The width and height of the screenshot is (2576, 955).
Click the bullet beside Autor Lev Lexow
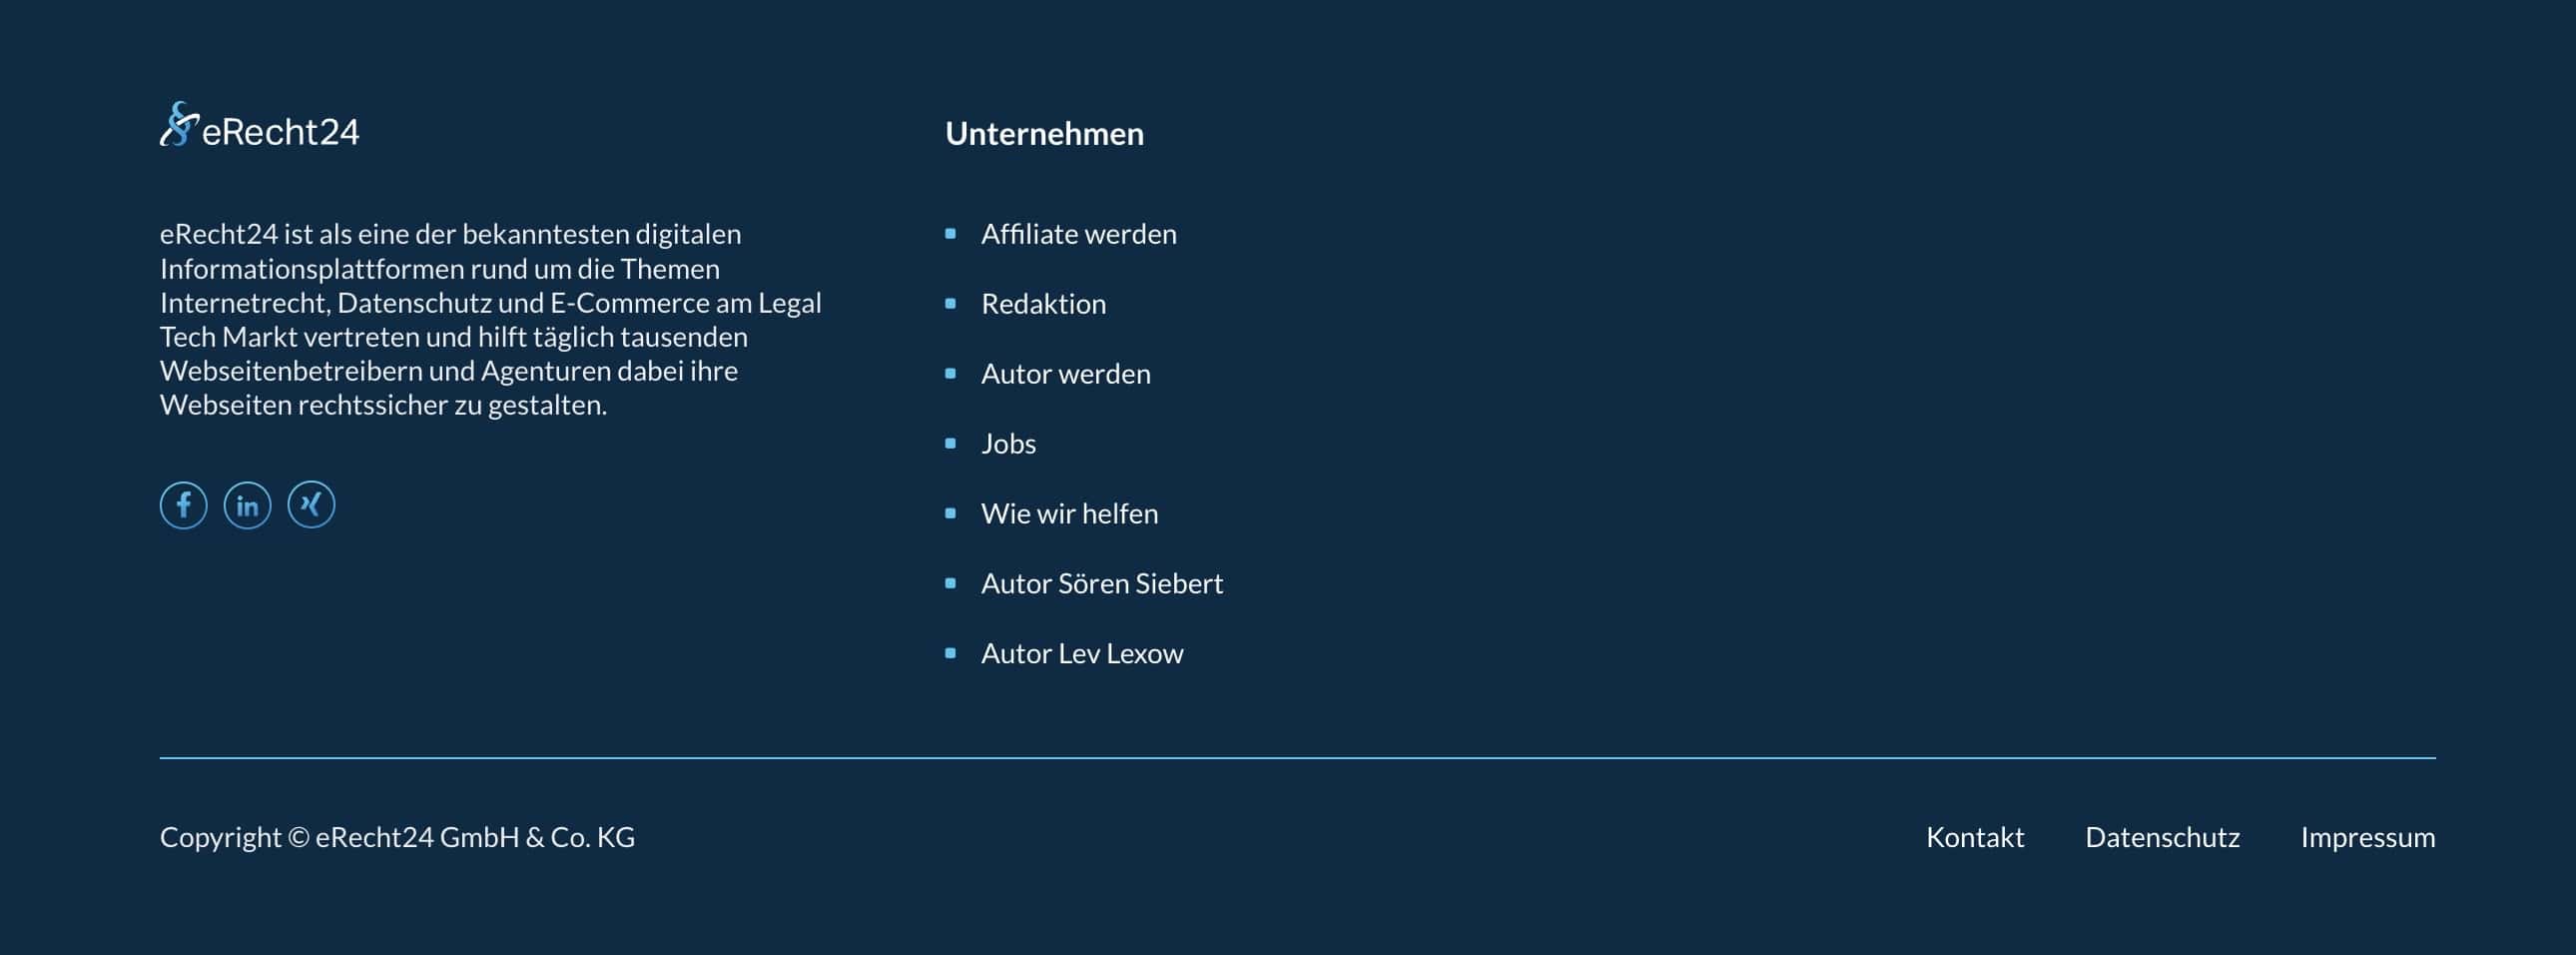[x=950, y=654]
